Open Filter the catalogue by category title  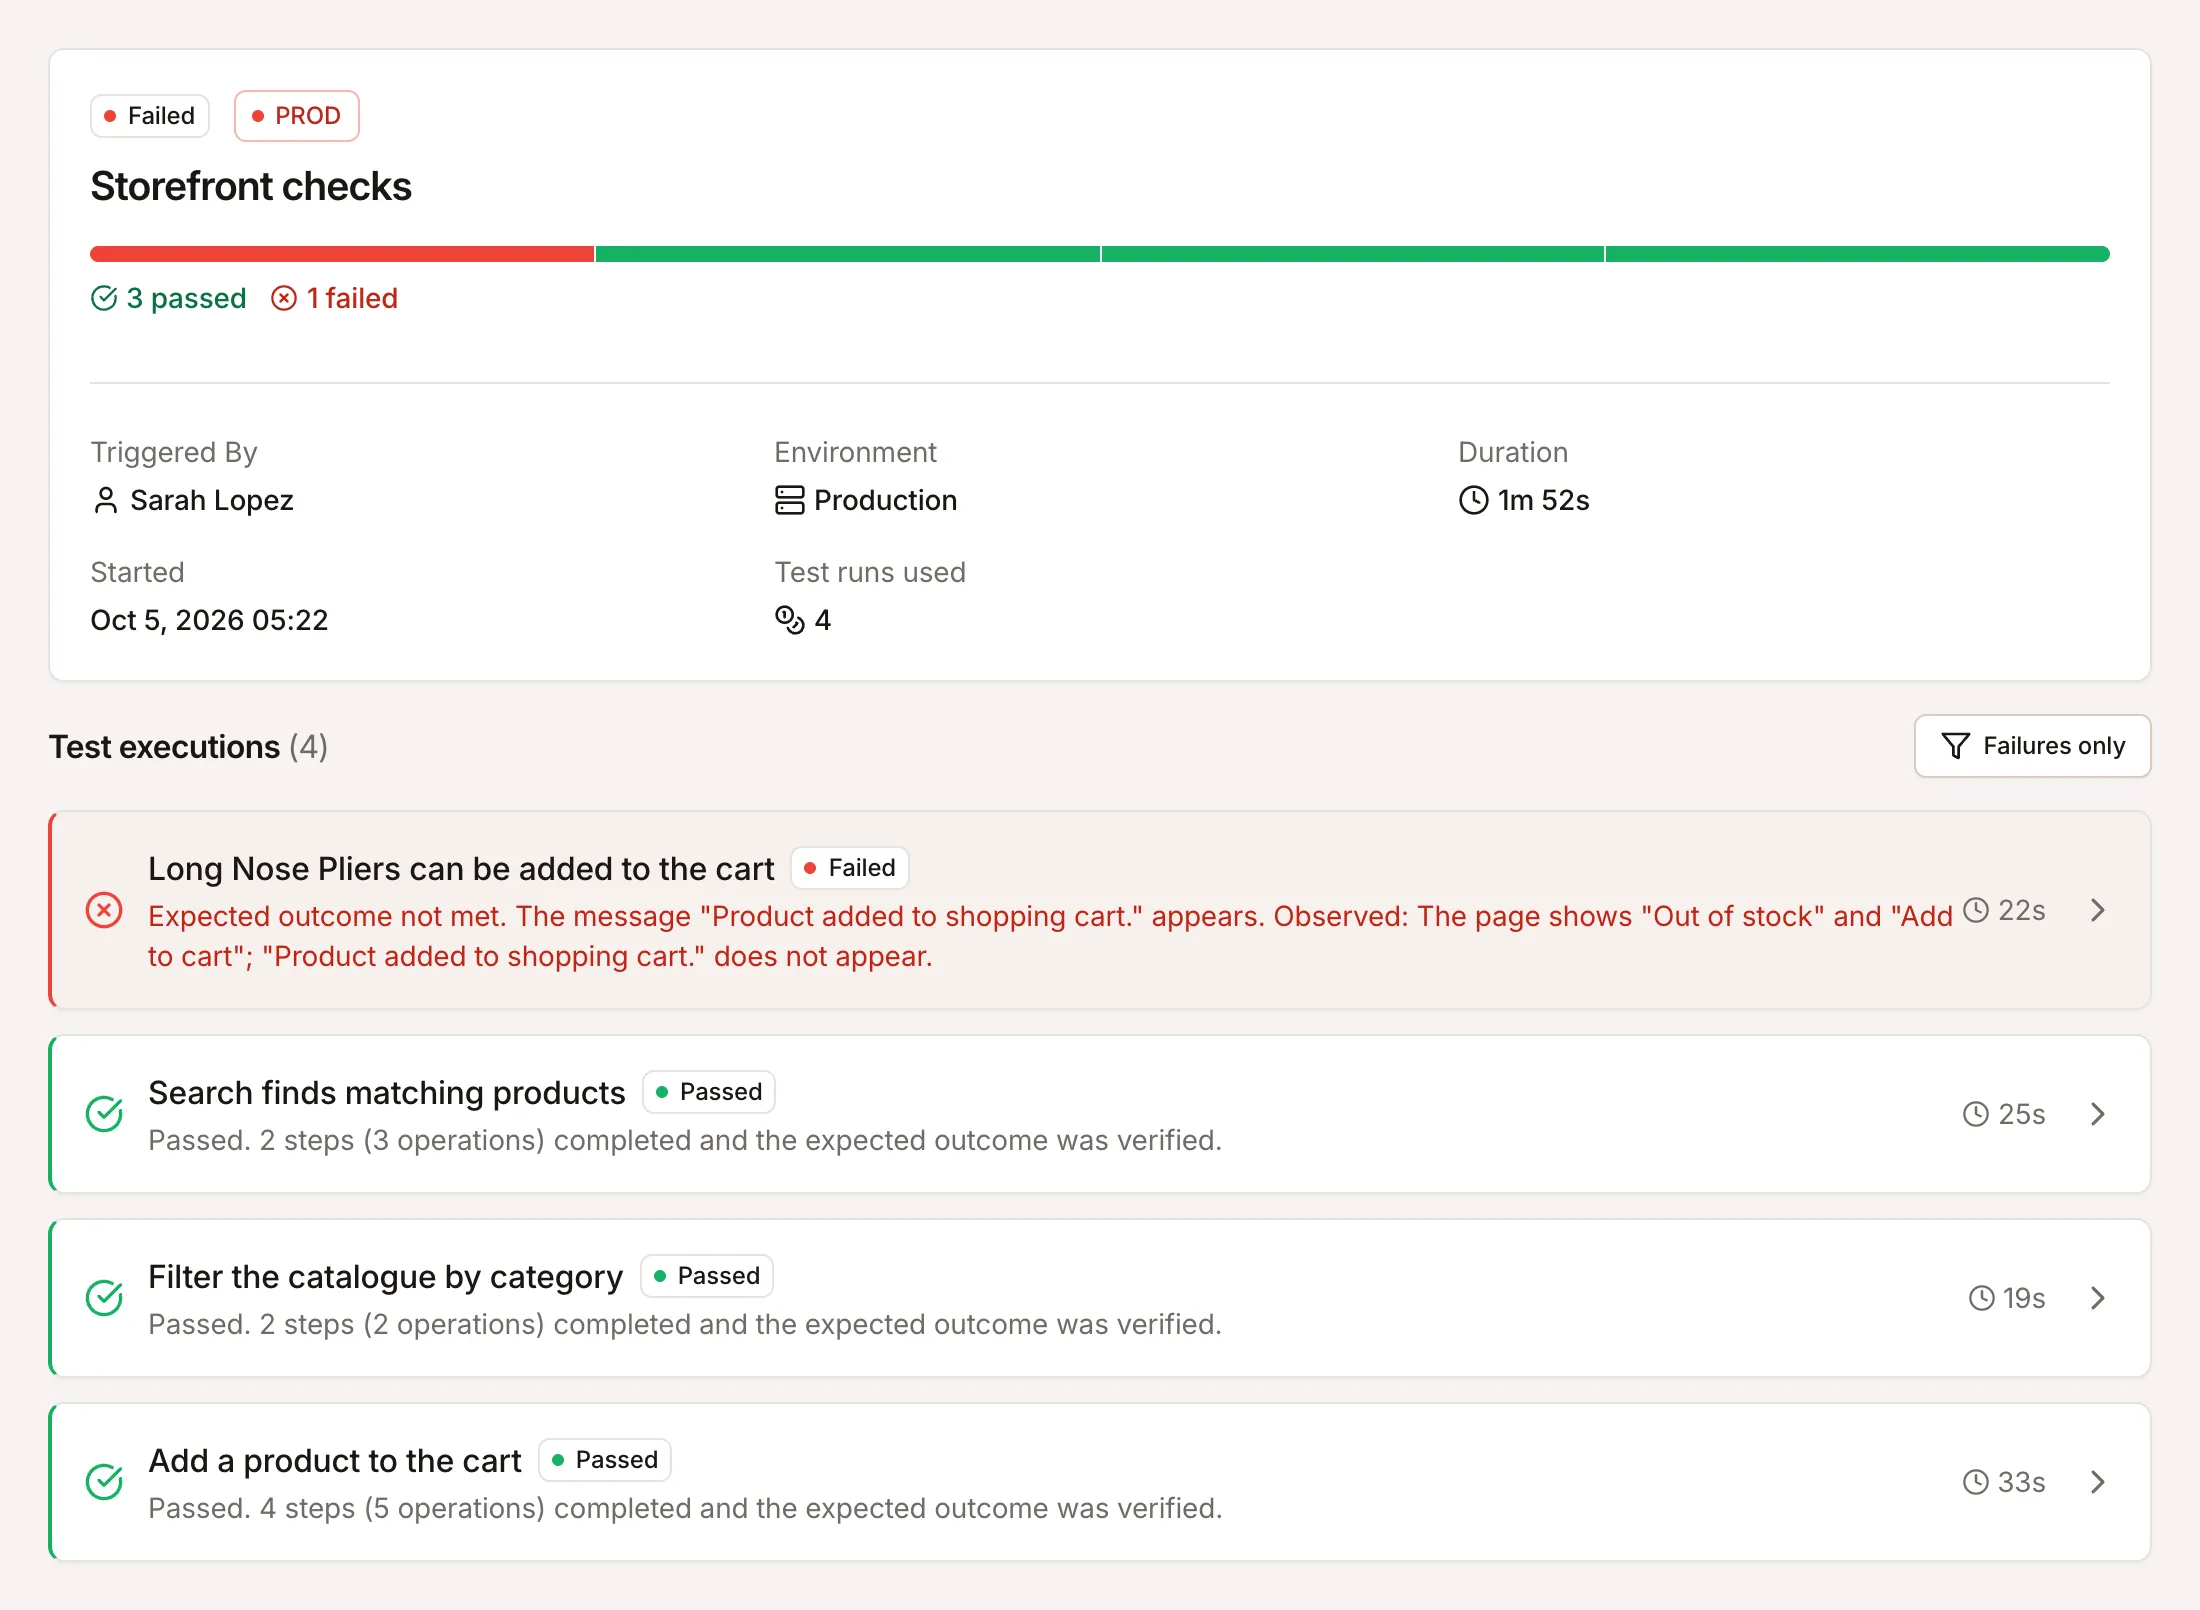[385, 1276]
